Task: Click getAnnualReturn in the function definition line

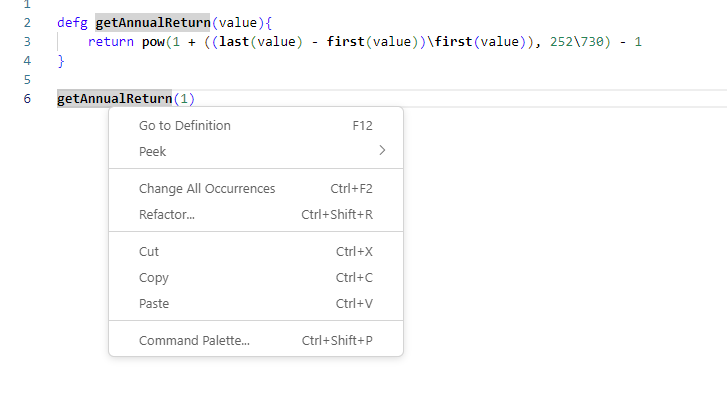Action: click(153, 22)
